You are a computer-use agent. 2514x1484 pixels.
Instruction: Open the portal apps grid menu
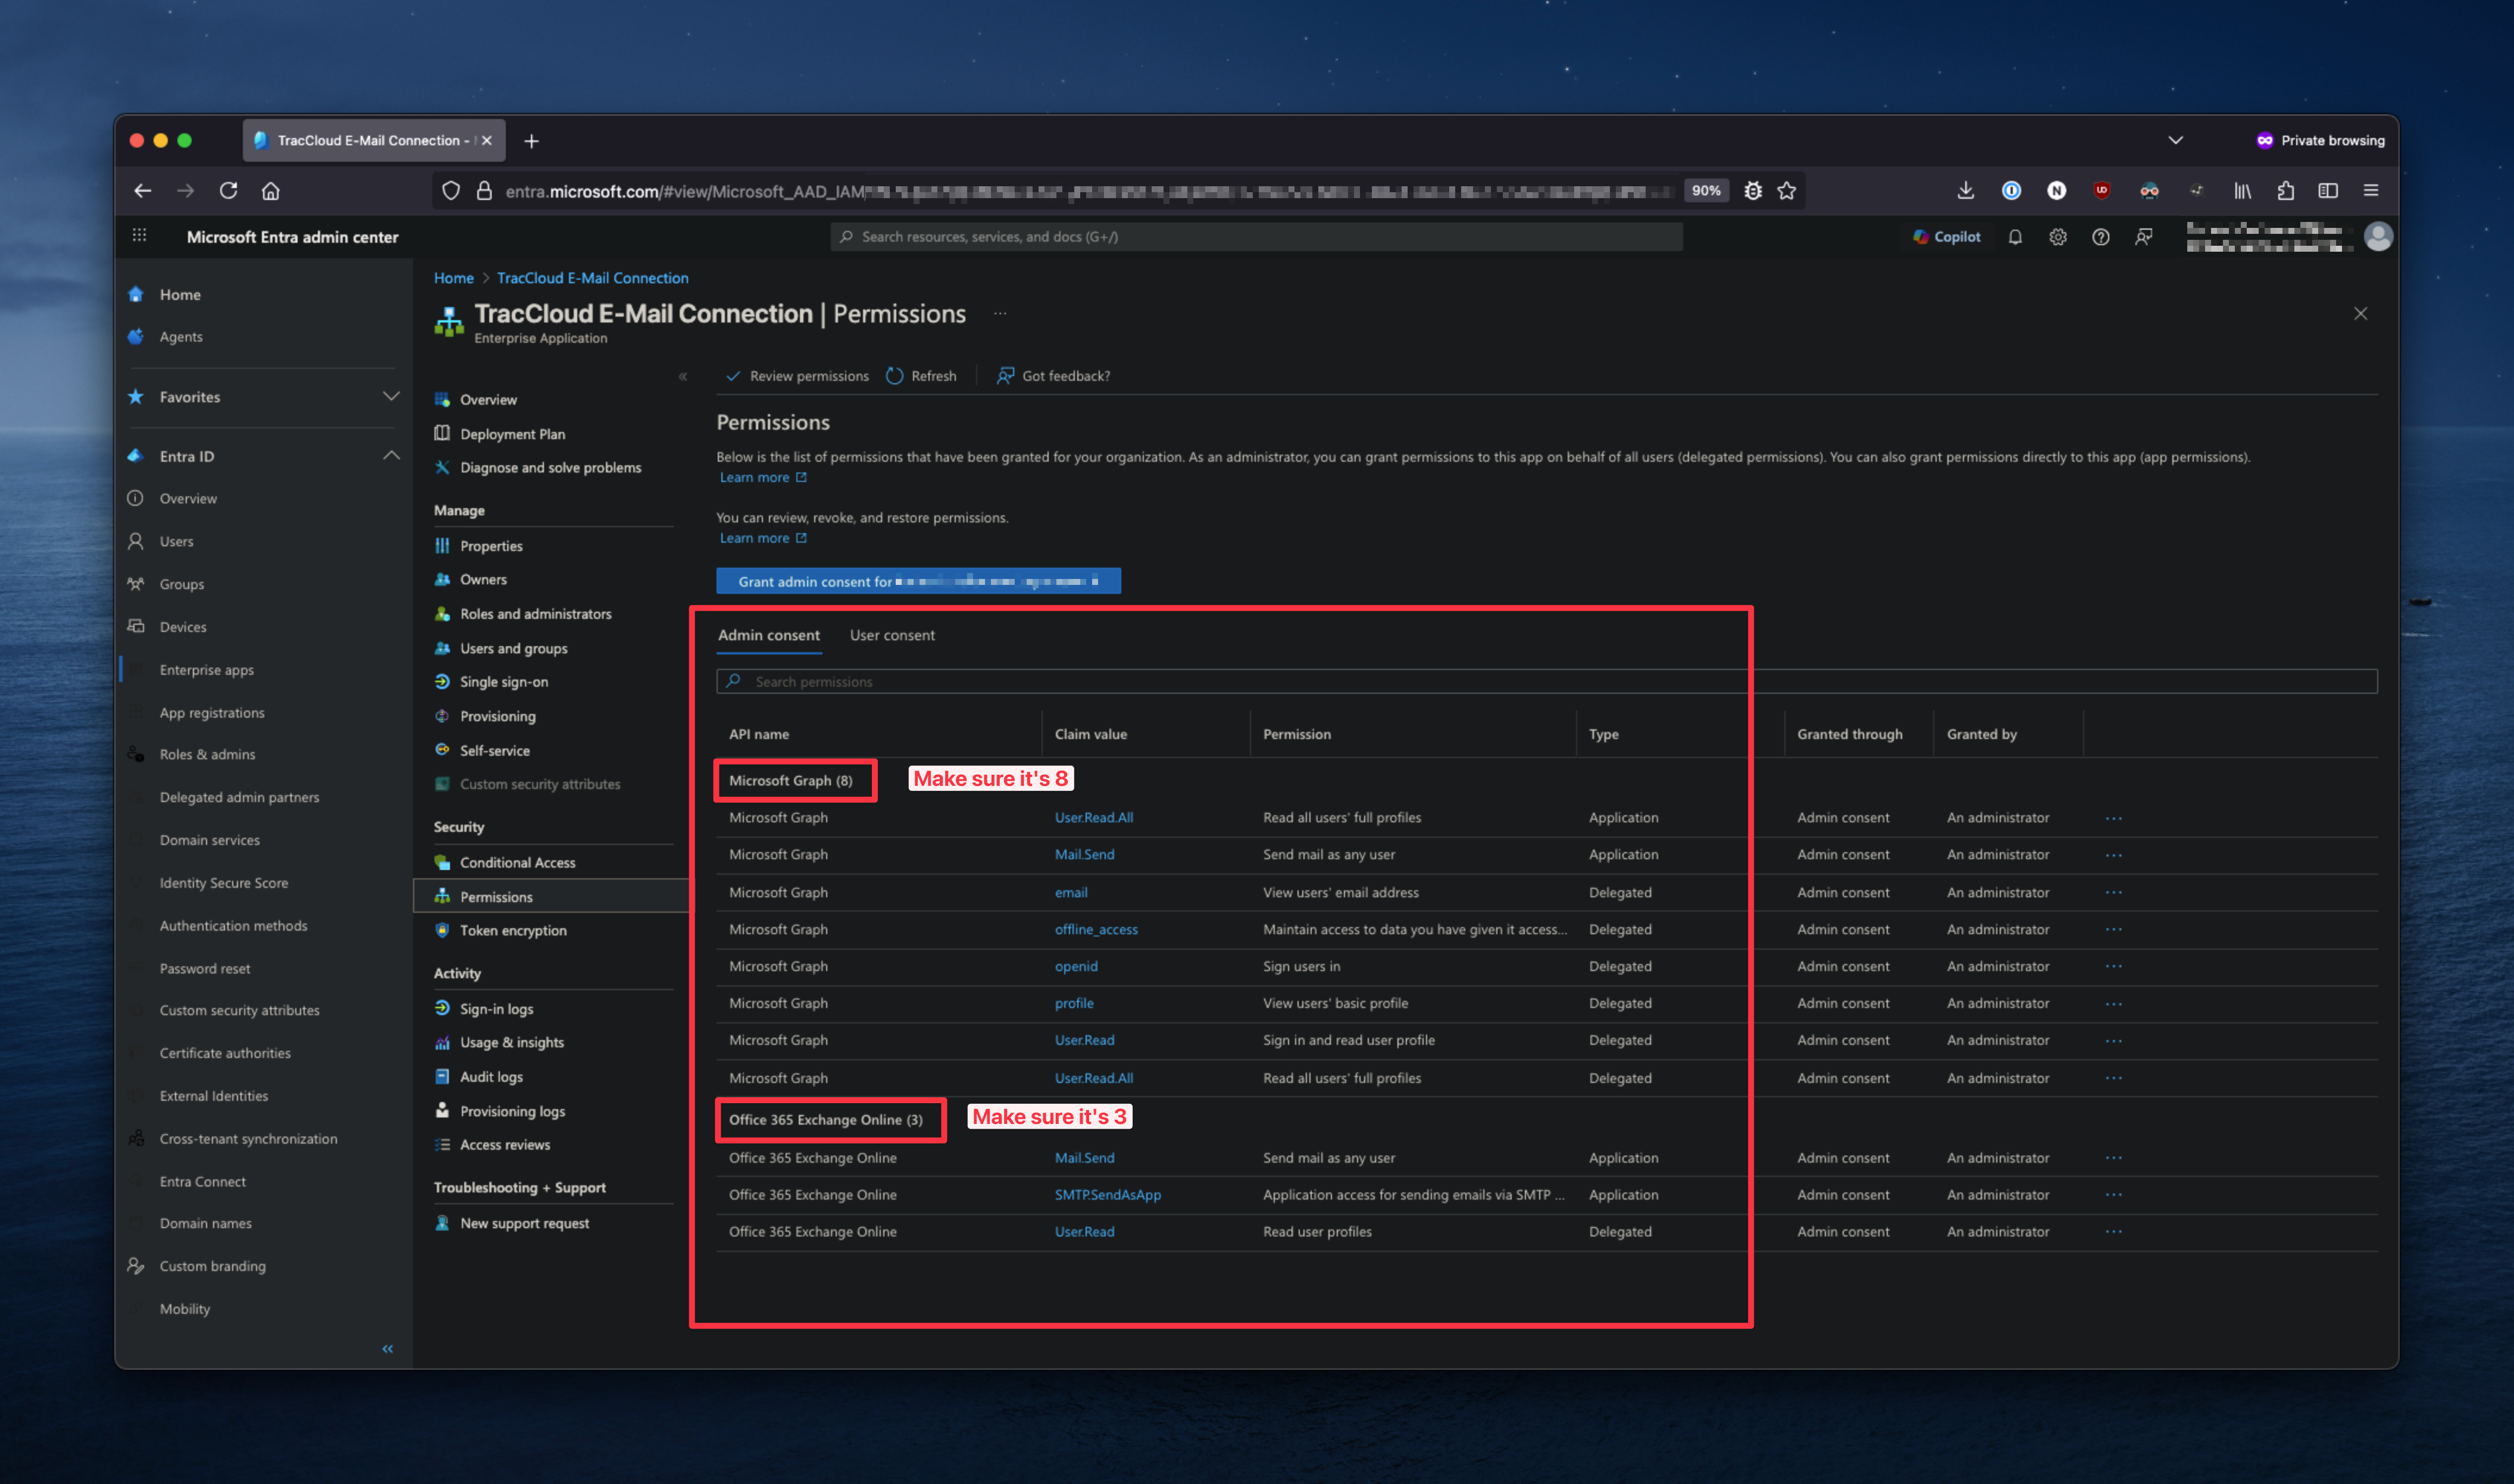pyautogui.click(x=139, y=236)
